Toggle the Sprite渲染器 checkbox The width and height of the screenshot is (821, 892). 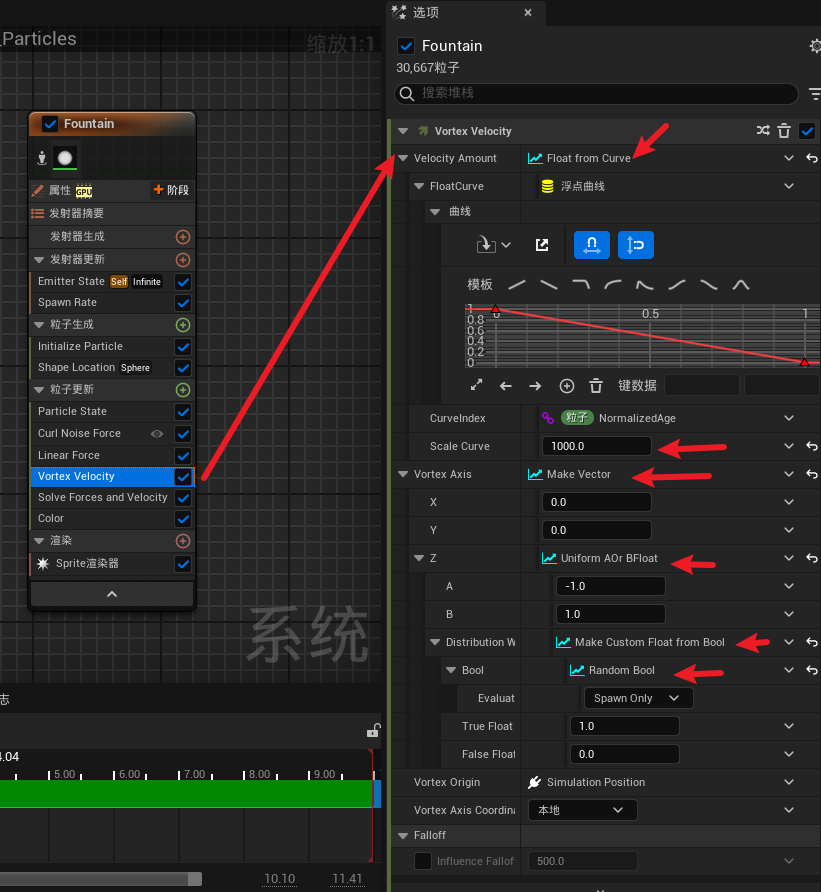tap(183, 564)
